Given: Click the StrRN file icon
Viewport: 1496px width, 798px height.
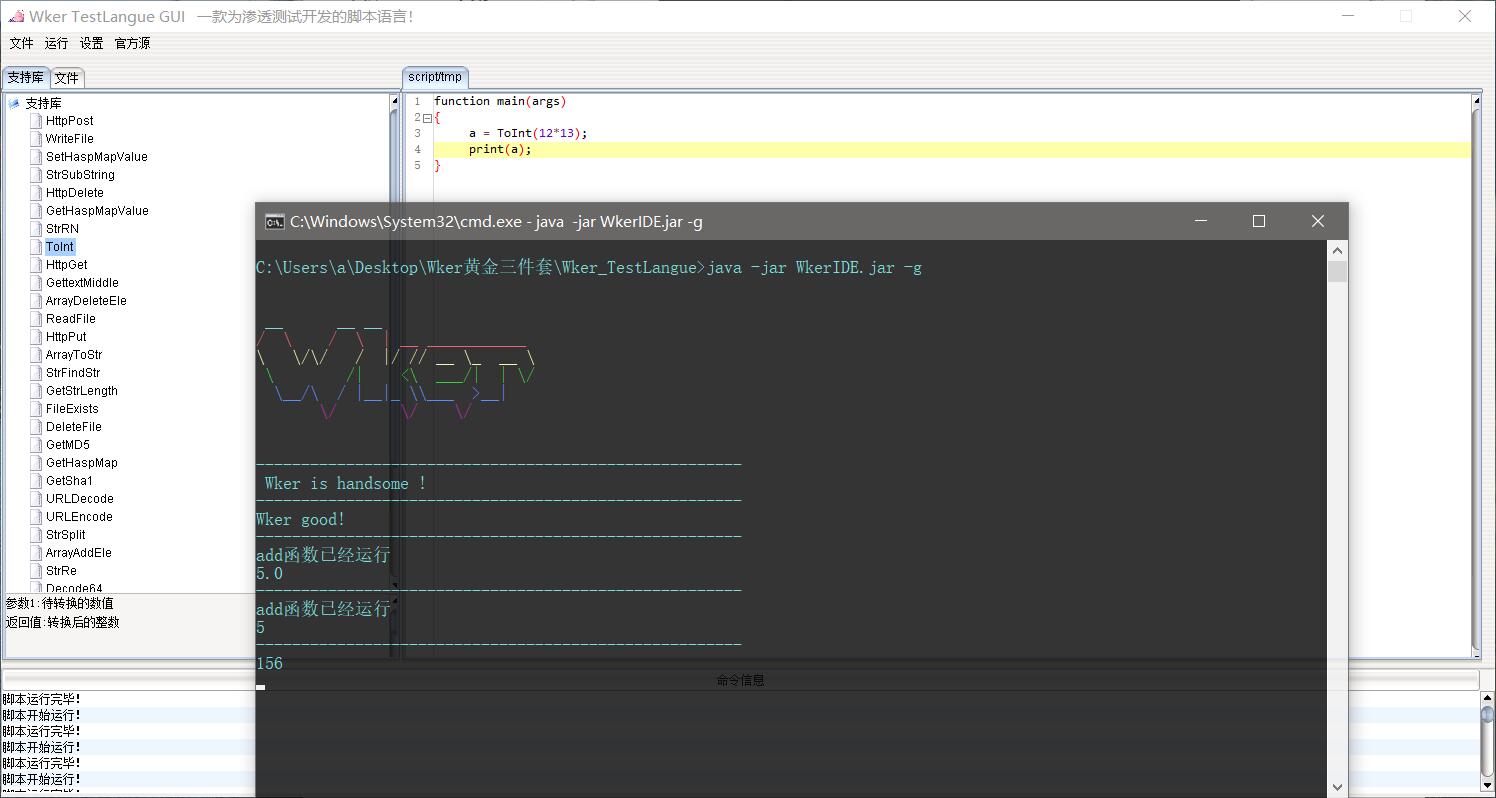Looking at the screenshot, I should click(36, 229).
